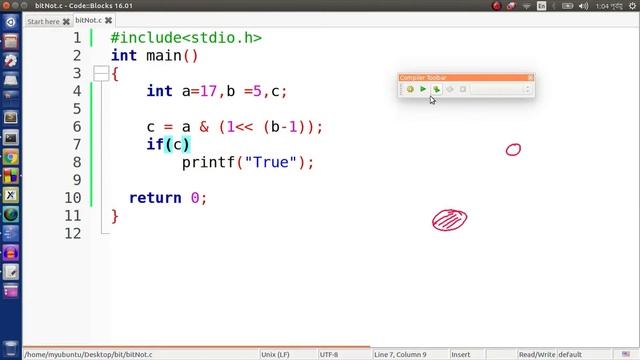
Task: Click on 'int main()' code text
Action: point(154,56)
